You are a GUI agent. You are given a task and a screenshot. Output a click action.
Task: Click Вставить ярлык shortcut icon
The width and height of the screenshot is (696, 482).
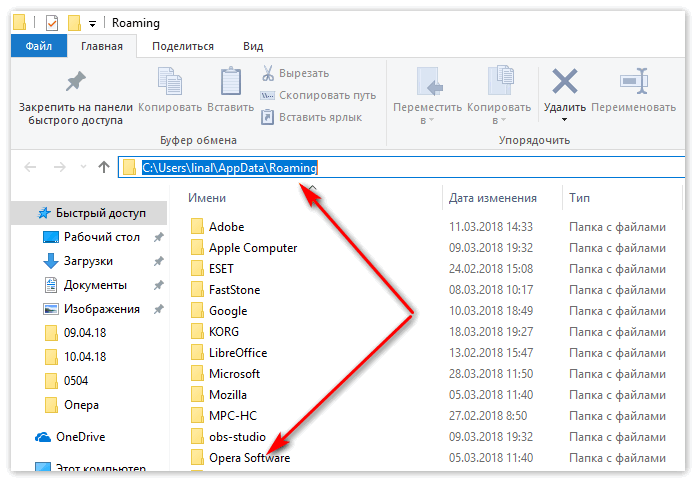(x=267, y=117)
